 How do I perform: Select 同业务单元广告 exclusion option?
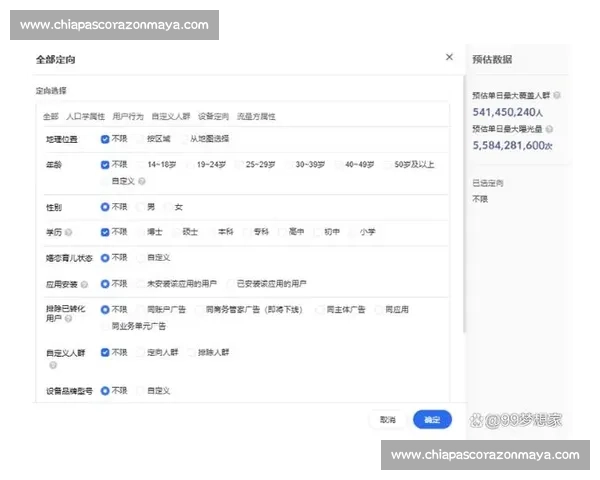[x=105, y=326]
